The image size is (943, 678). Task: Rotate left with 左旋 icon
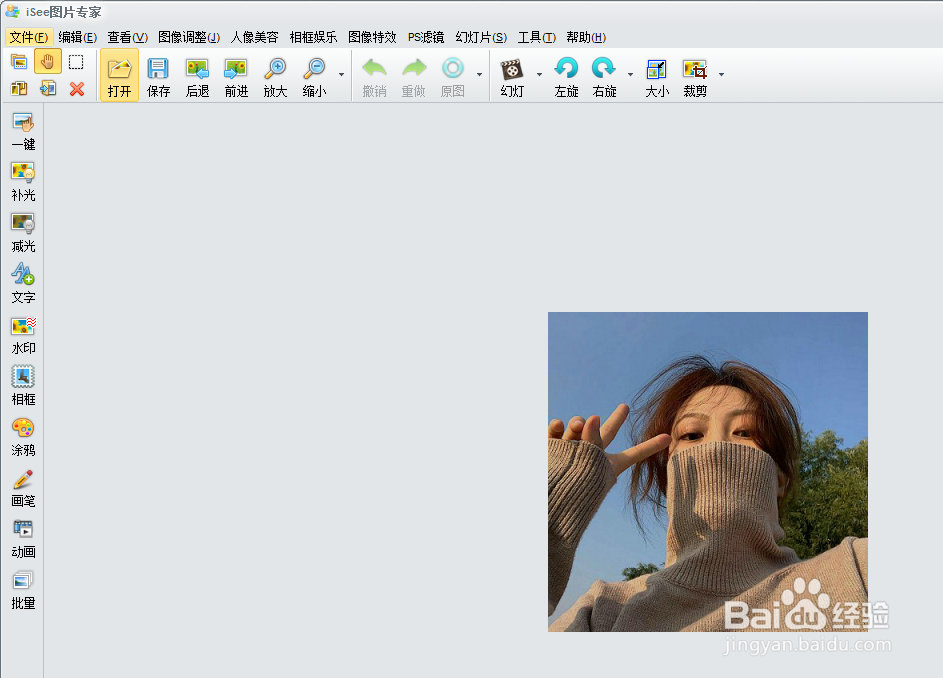coord(566,76)
